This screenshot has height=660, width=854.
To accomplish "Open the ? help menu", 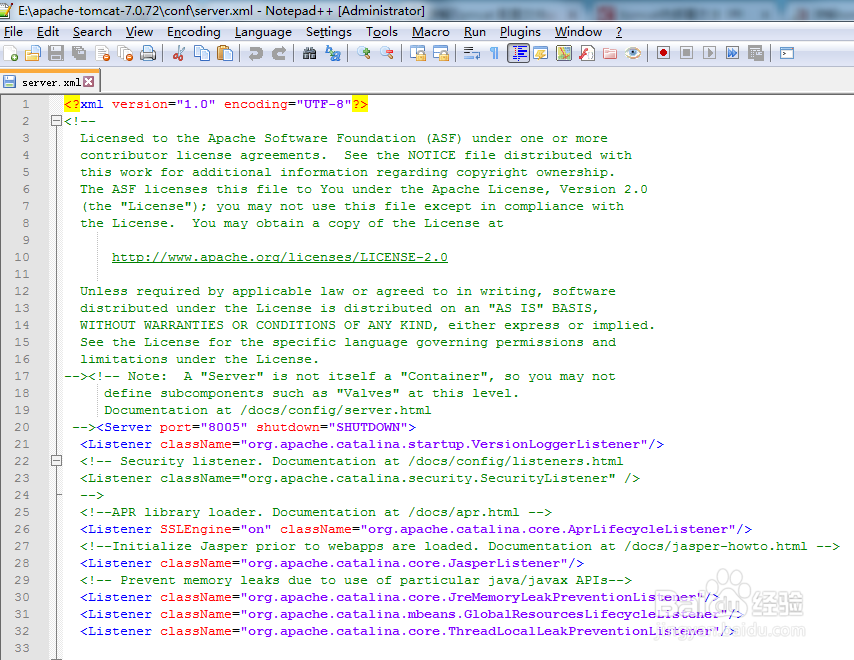I will pyautogui.click(x=619, y=32).
